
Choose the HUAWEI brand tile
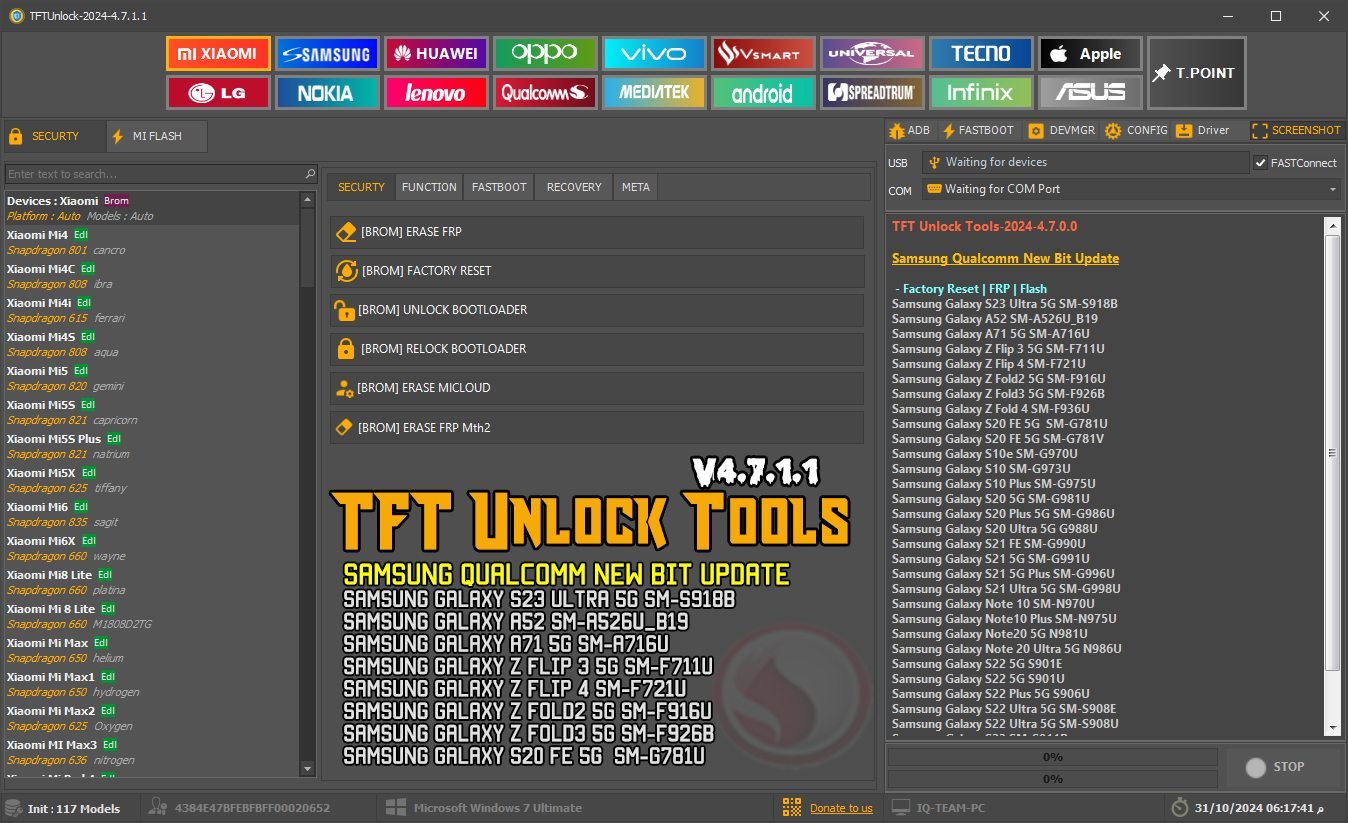435,53
